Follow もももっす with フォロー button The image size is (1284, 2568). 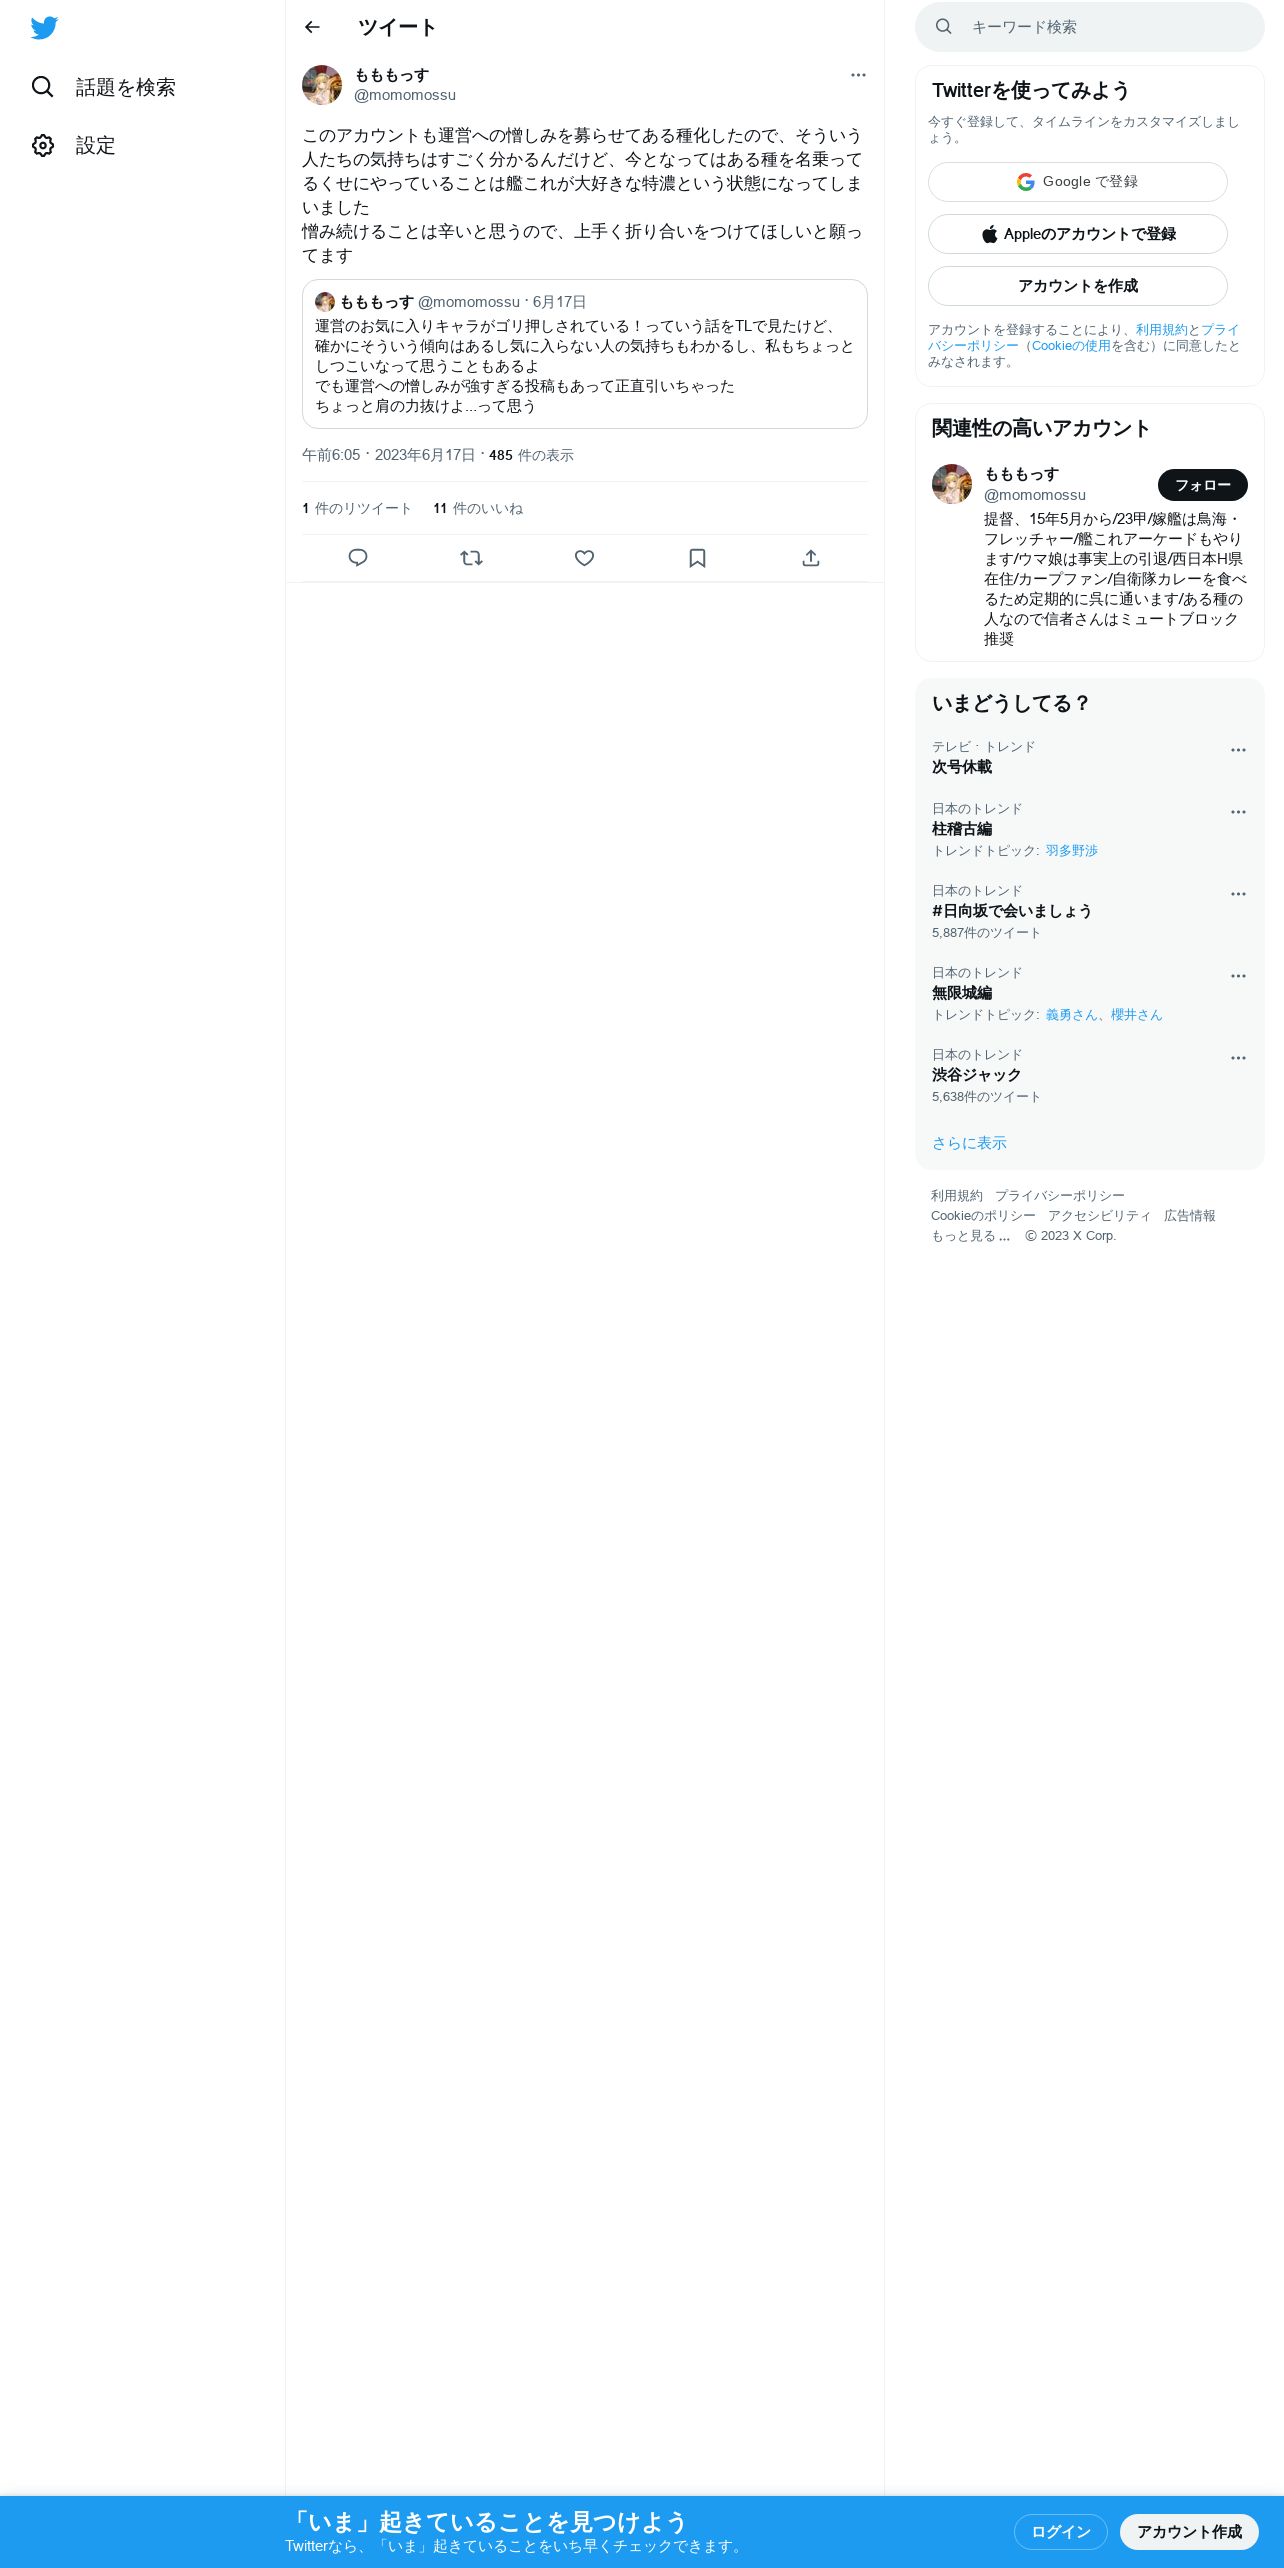[1203, 485]
